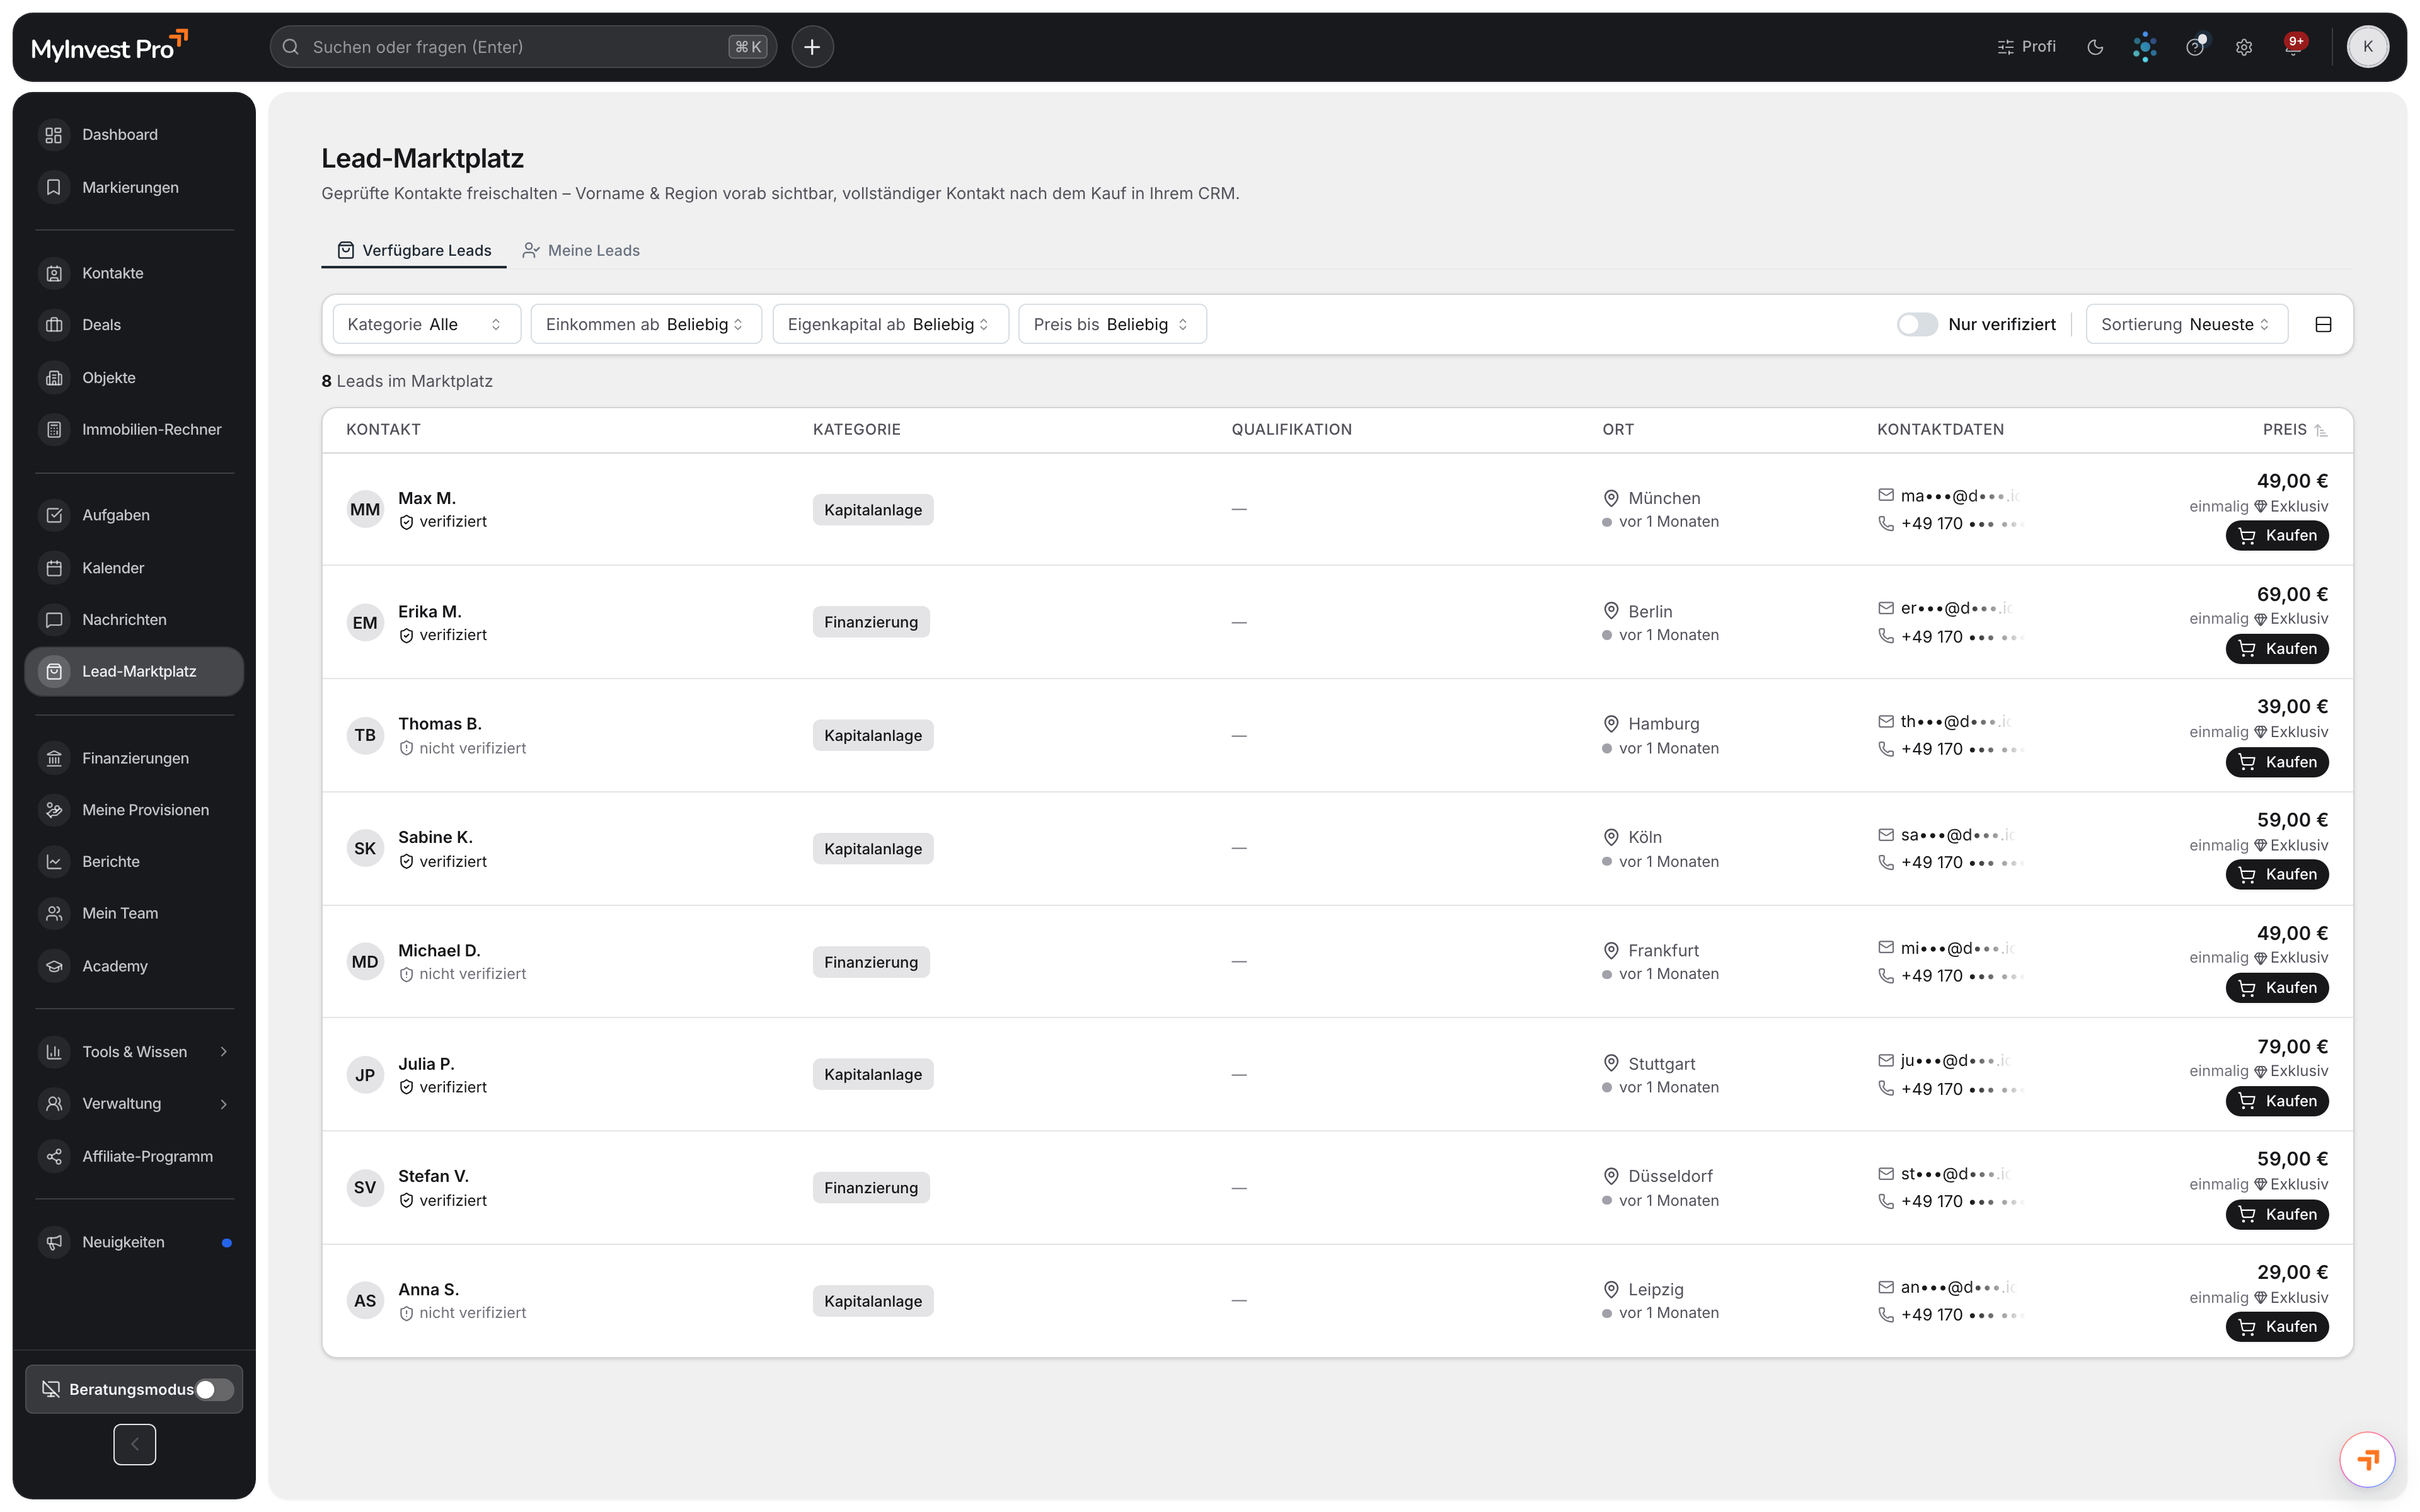
Task: Click SK avatar for Sabine K.
Action: coord(365,849)
